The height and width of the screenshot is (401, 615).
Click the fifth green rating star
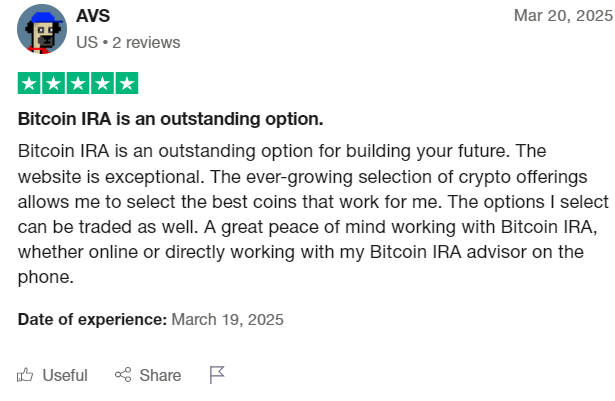click(127, 83)
